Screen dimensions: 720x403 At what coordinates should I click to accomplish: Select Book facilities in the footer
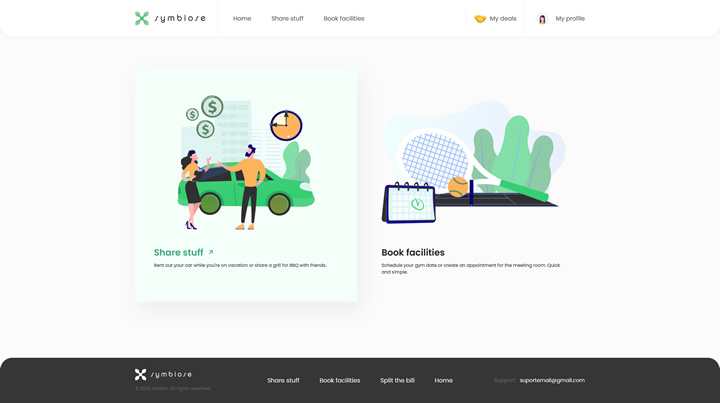pyautogui.click(x=340, y=381)
